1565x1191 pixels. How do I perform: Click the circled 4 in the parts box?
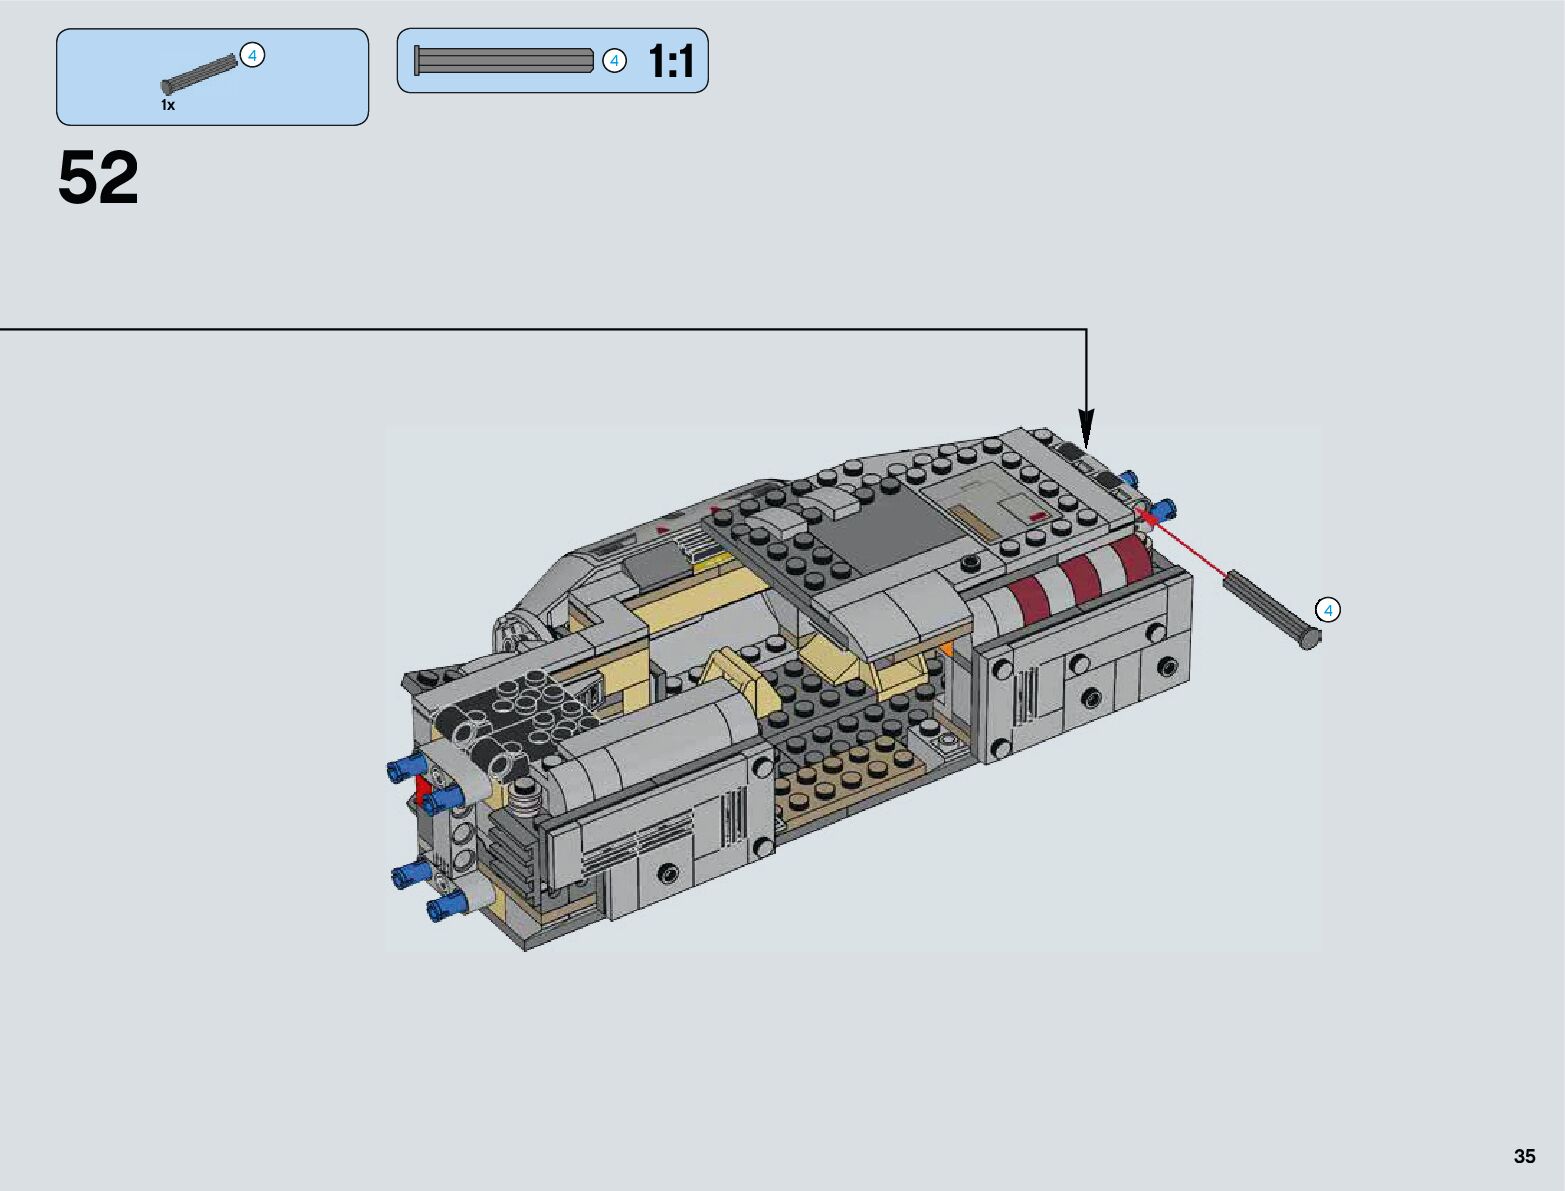(253, 56)
